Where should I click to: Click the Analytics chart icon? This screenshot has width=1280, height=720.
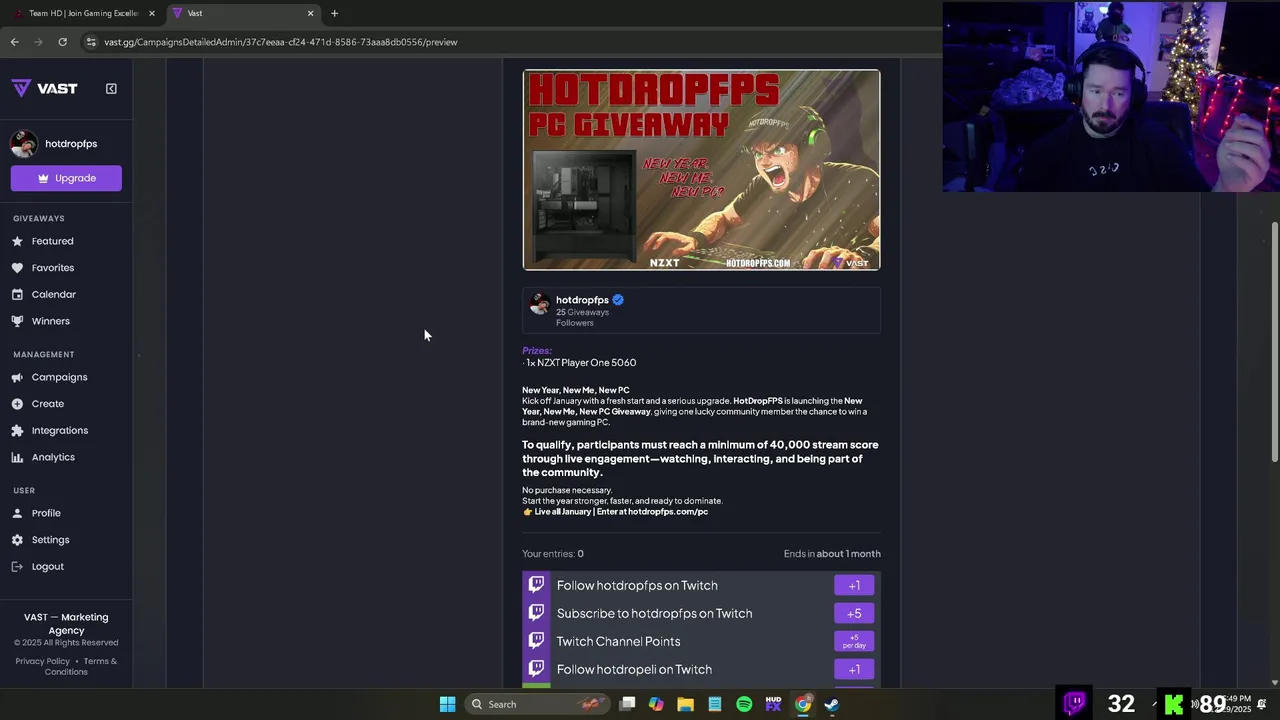[x=17, y=457]
